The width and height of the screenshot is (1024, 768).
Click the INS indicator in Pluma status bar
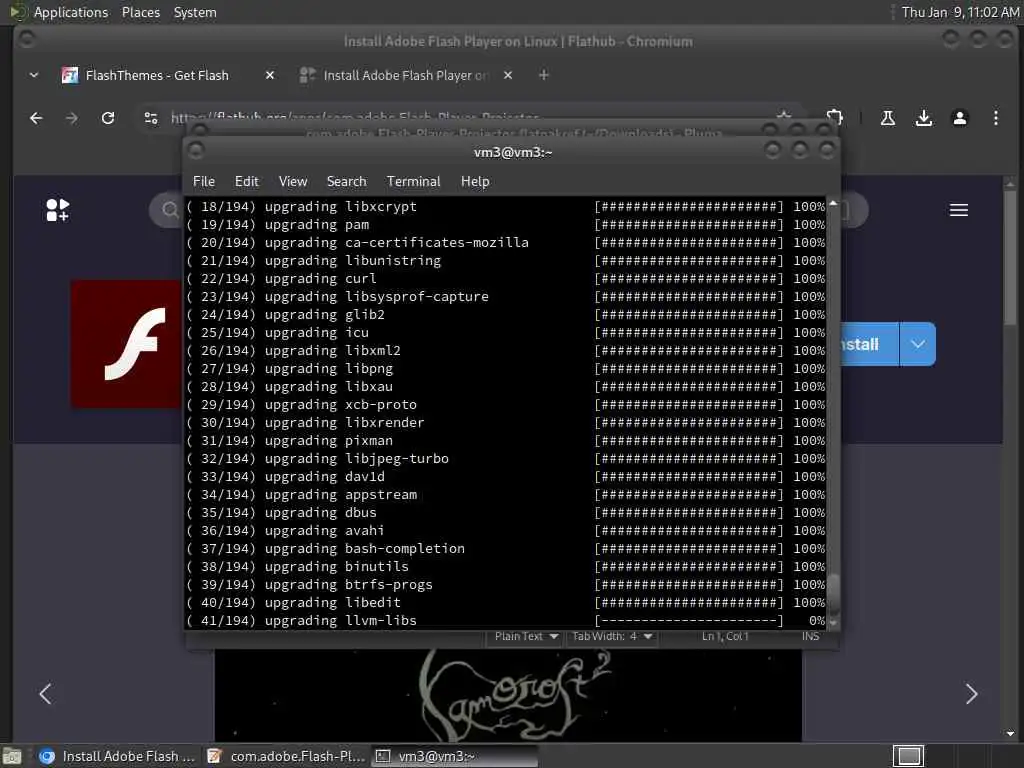coord(810,636)
